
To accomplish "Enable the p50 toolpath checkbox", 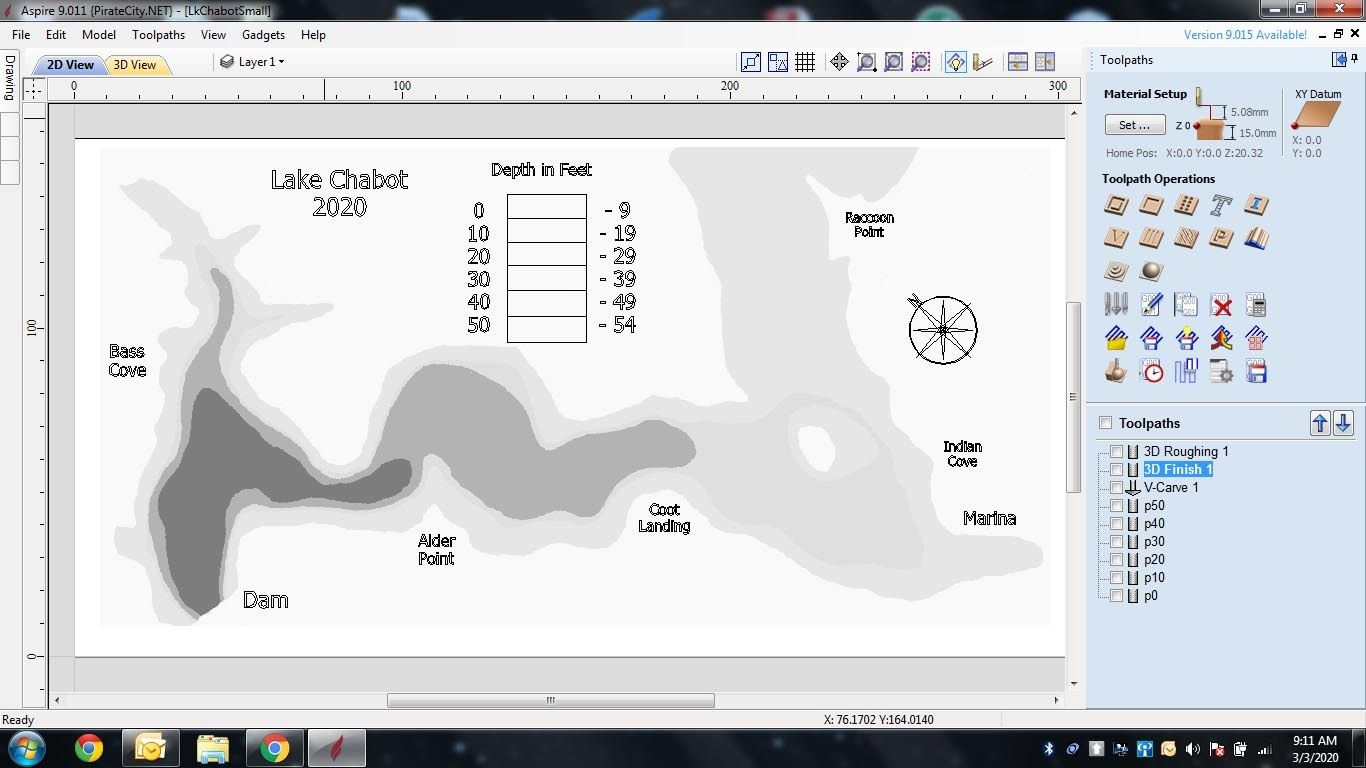I will (x=1116, y=505).
